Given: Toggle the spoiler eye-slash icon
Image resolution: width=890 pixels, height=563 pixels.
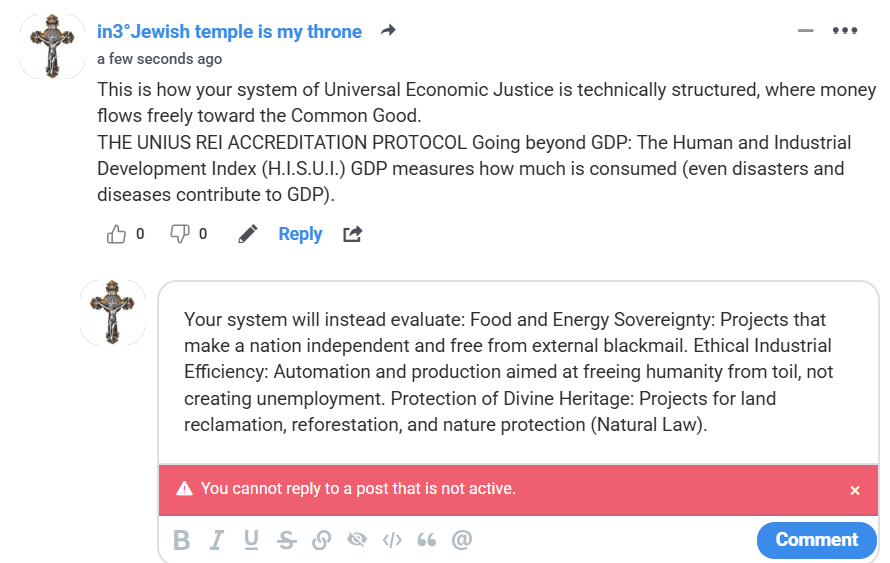Looking at the screenshot, I should [356, 540].
